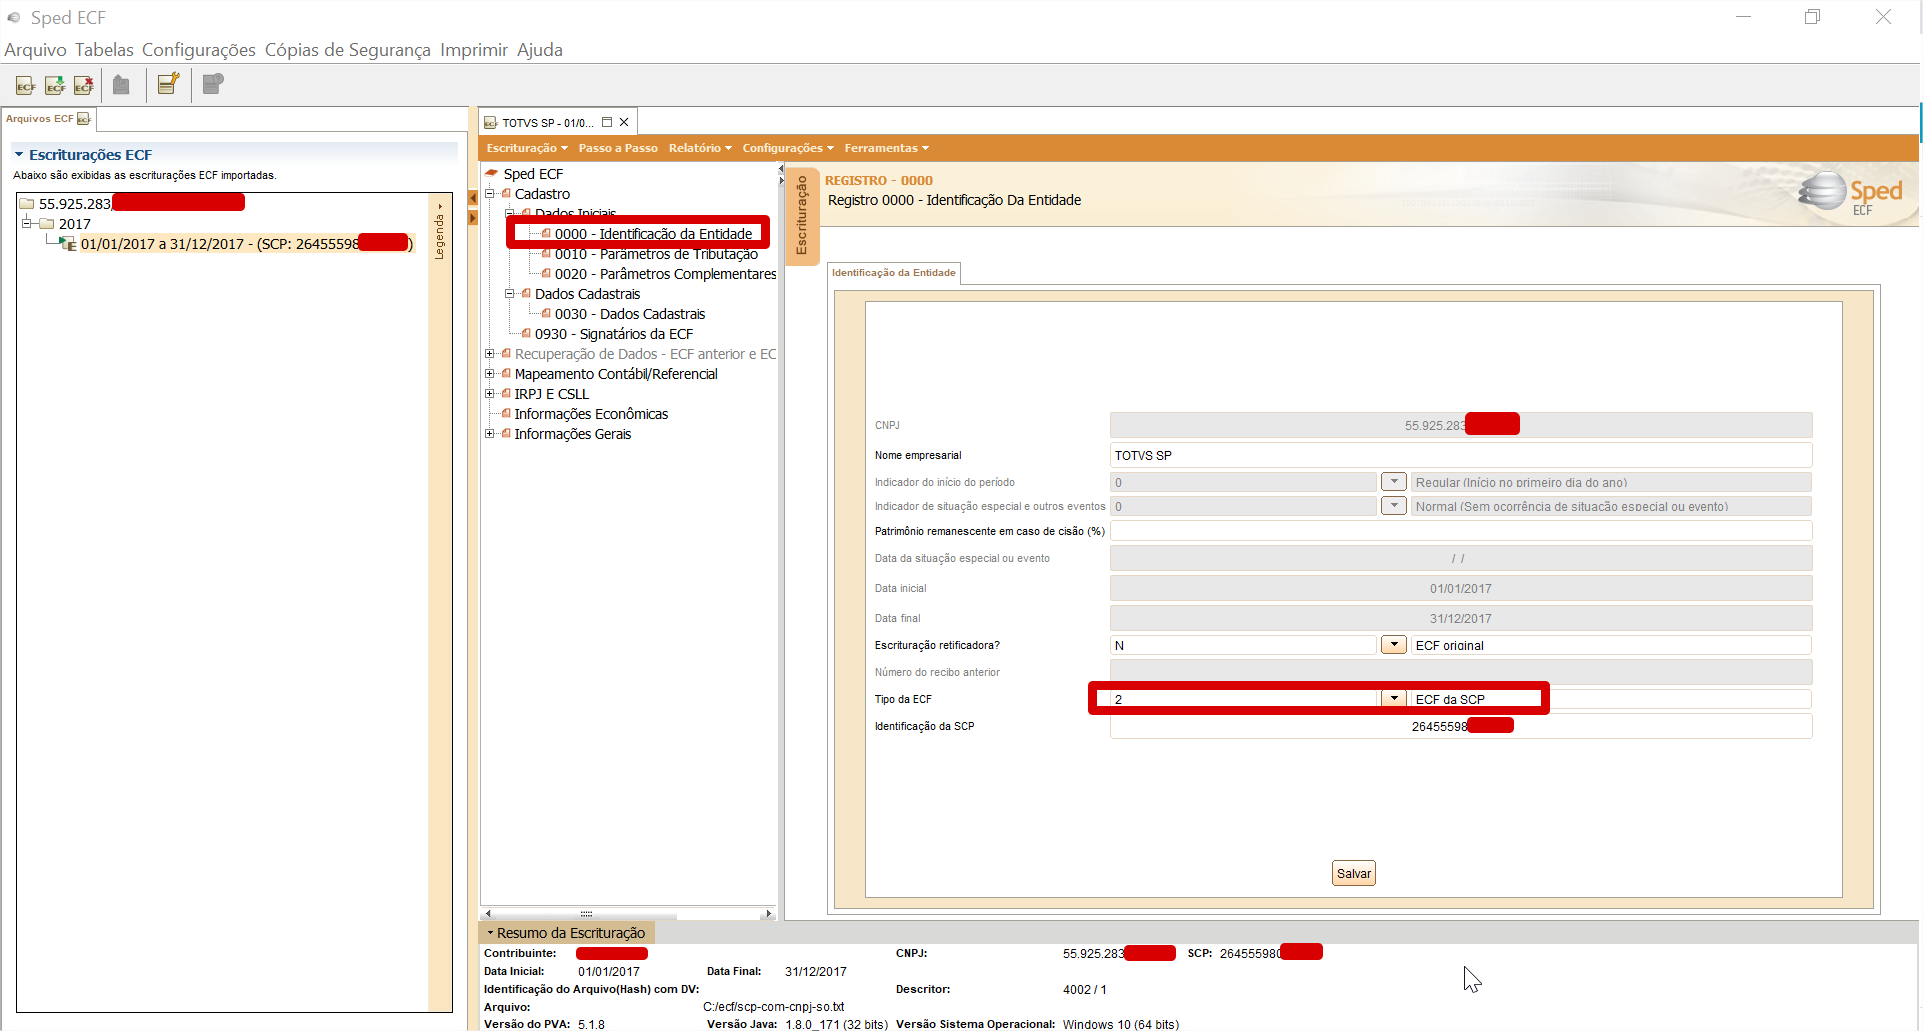Click the ECF icon on Arquivos ECF tab
The width and height of the screenshot is (1923, 1031).
tap(84, 119)
